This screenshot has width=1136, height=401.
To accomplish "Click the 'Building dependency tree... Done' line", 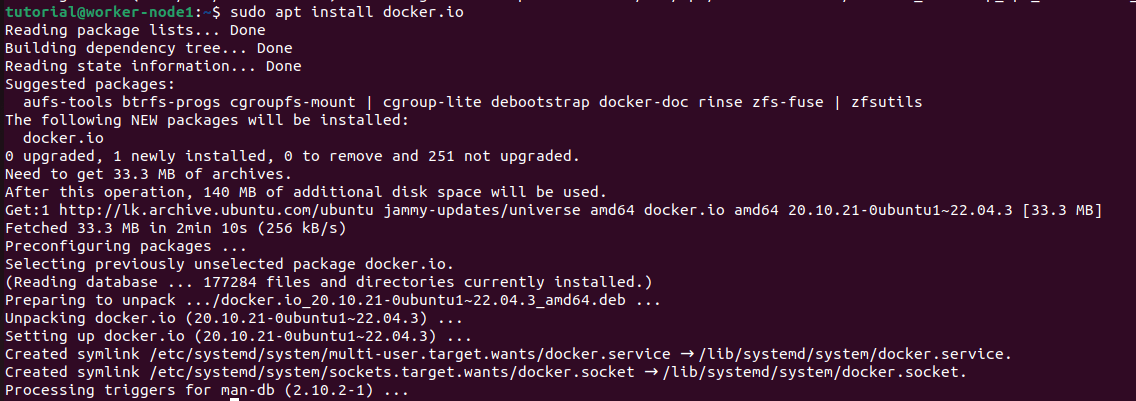I will pyautogui.click(x=148, y=48).
